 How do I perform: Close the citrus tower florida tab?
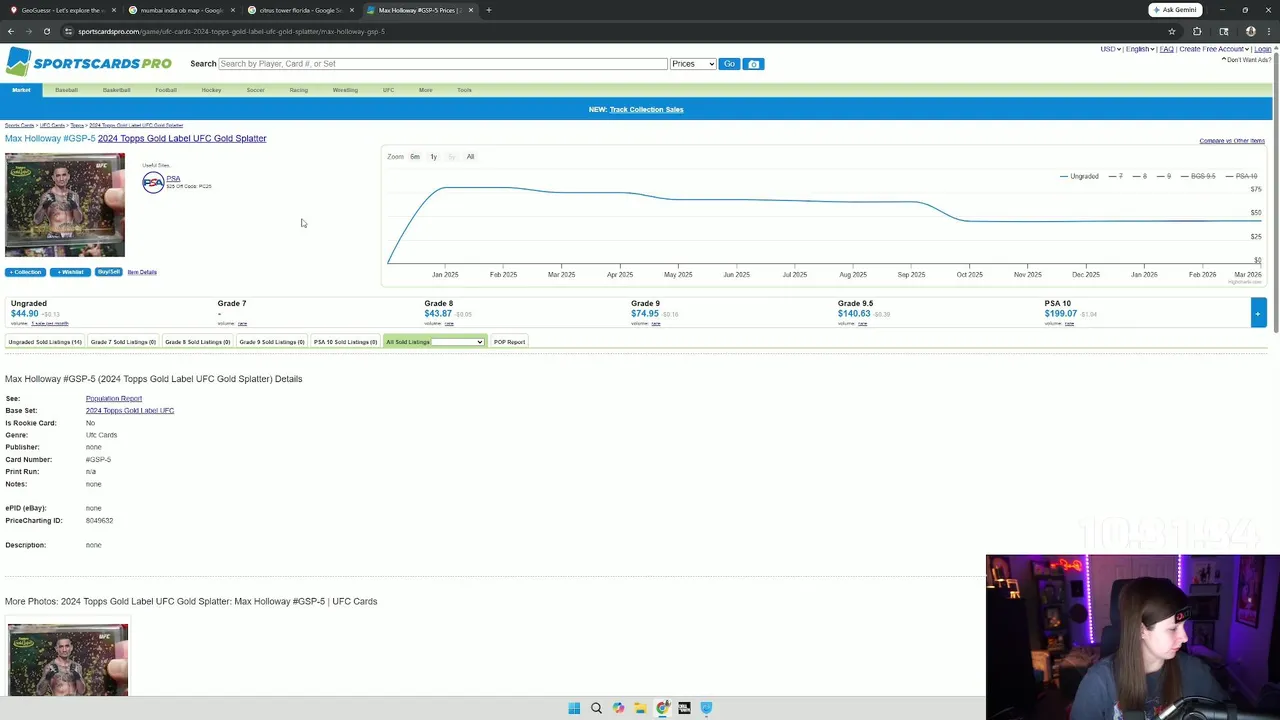(x=352, y=10)
